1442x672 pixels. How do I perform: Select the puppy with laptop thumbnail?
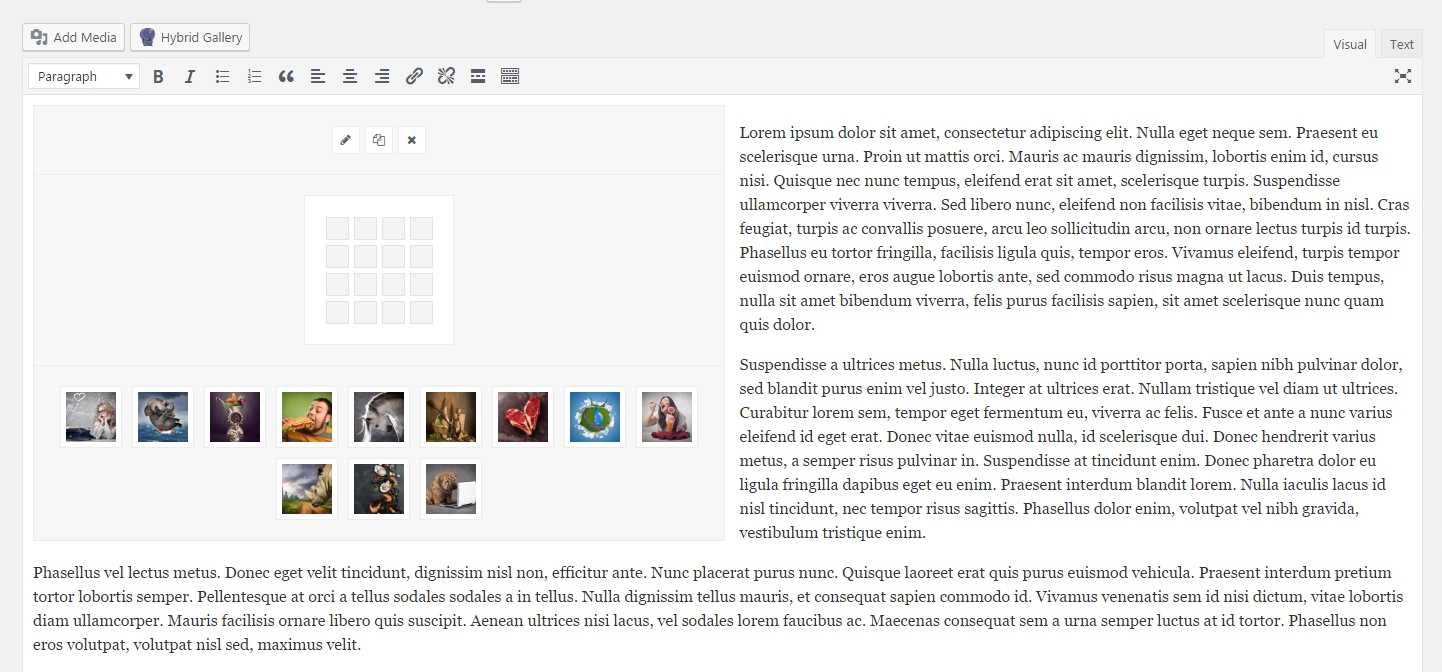451,489
